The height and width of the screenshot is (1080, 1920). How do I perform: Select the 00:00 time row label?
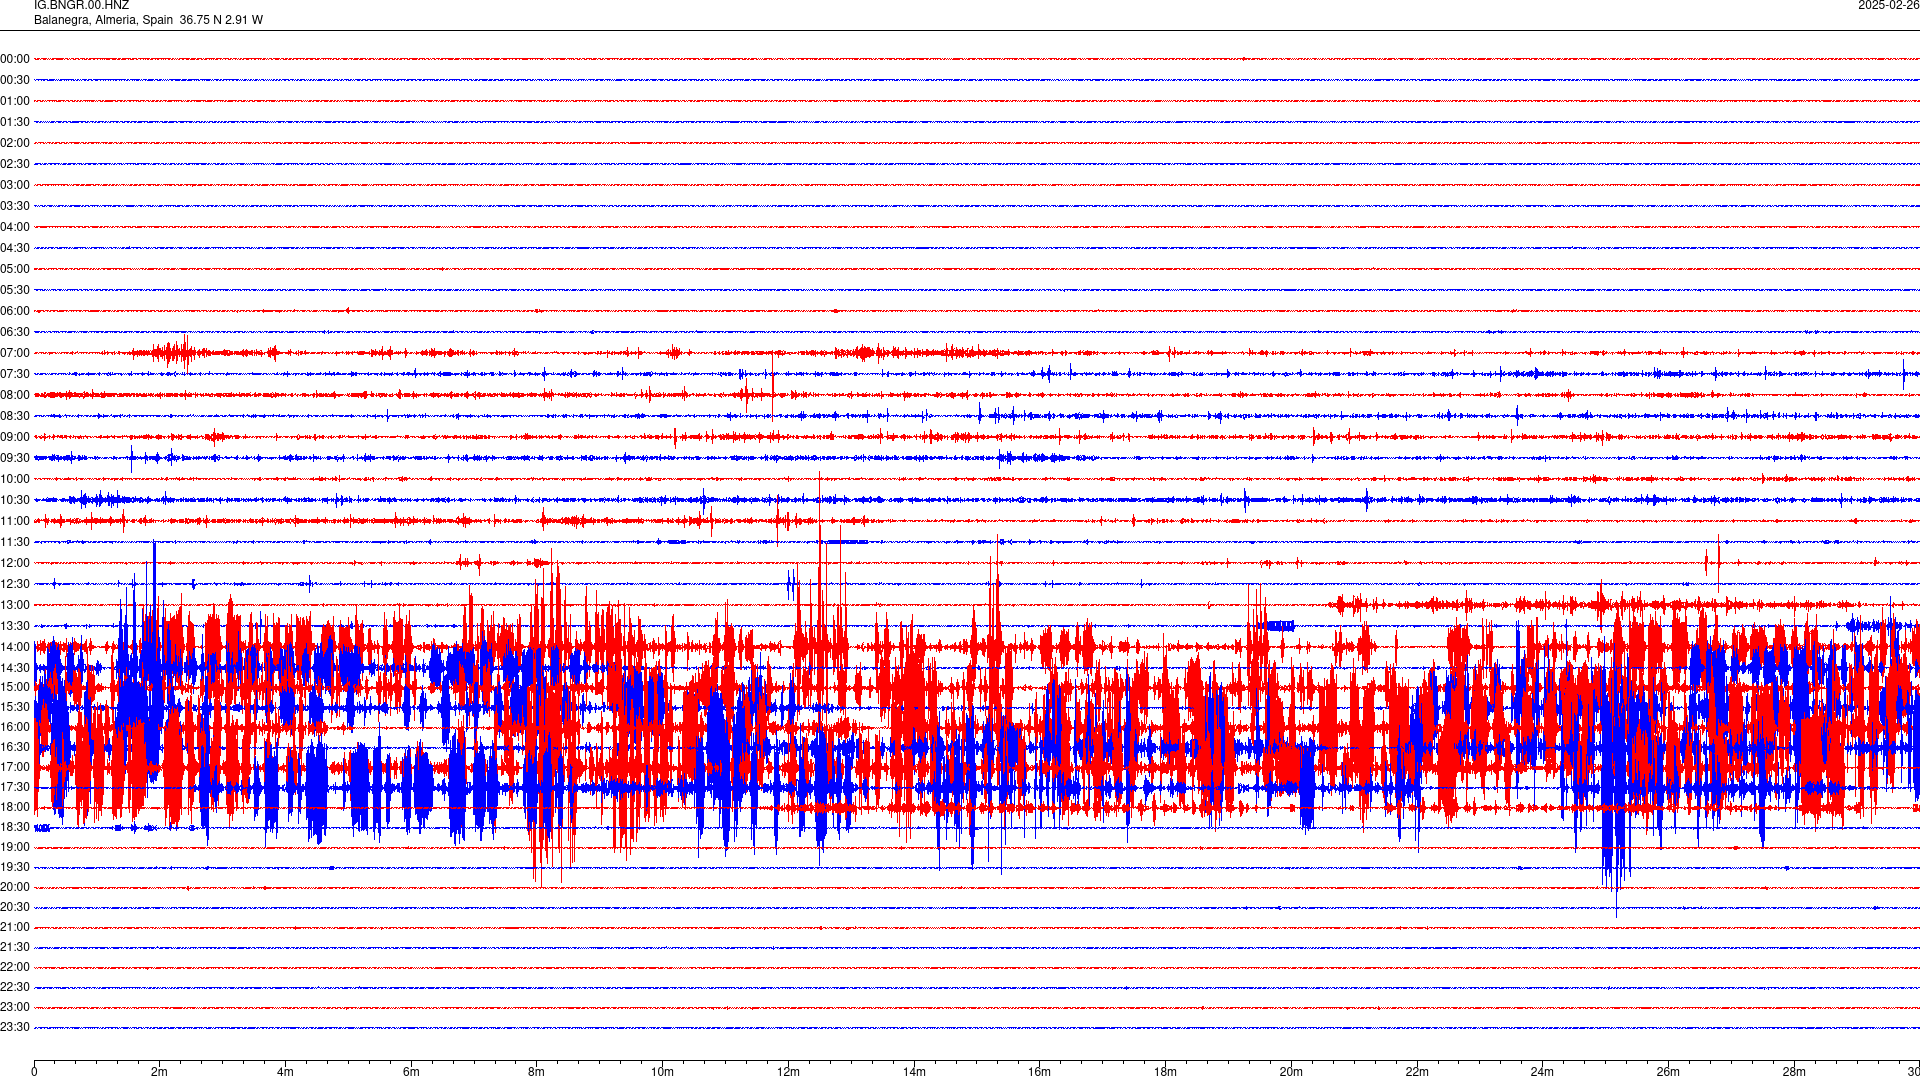[15, 59]
